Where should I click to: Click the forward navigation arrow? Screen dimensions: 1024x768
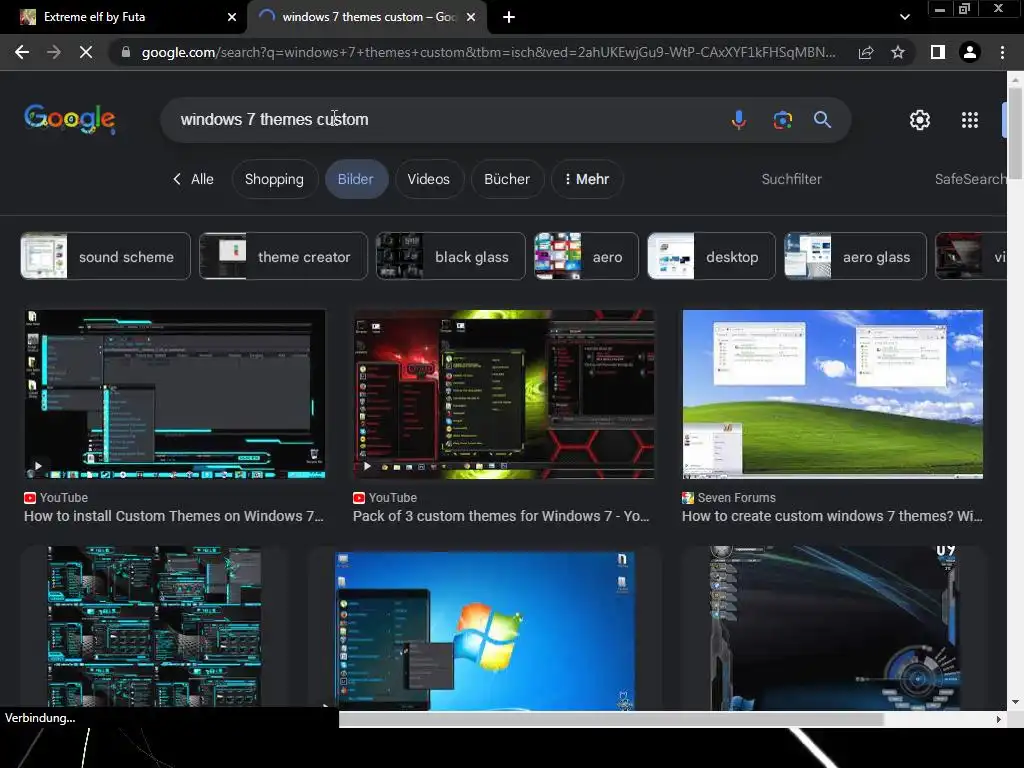[54, 52]
